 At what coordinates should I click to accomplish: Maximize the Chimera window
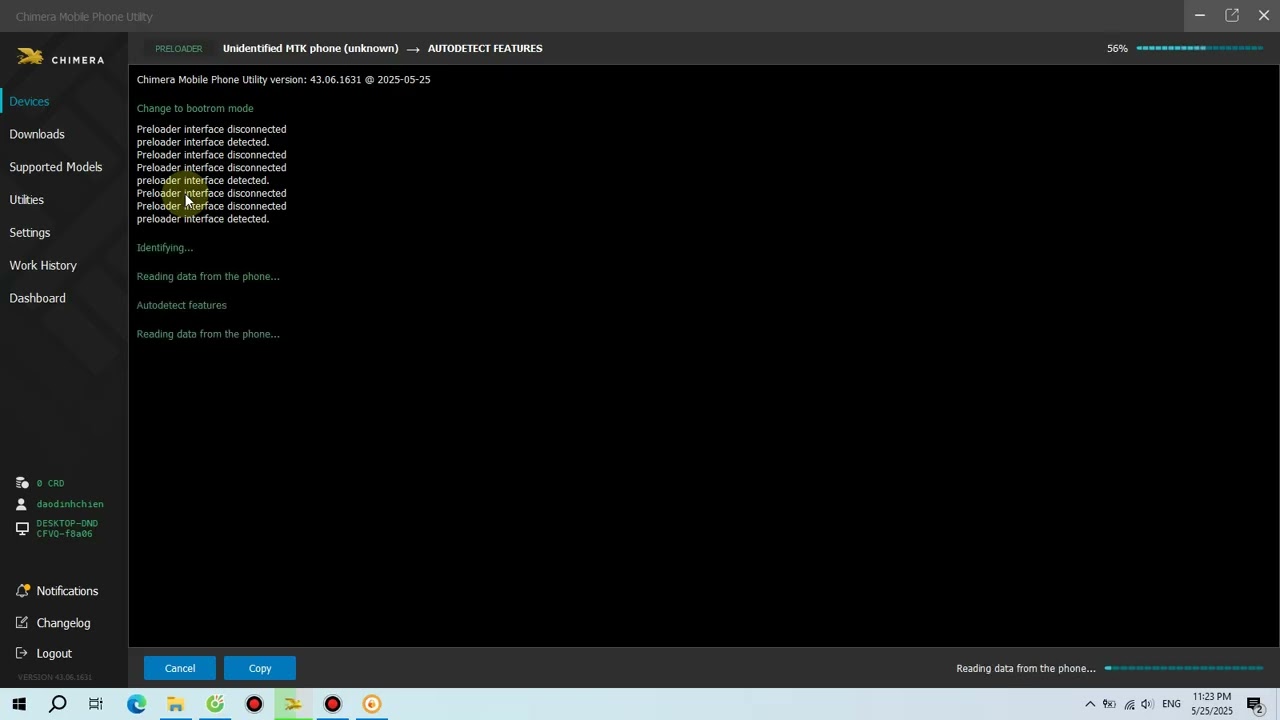1232,15
